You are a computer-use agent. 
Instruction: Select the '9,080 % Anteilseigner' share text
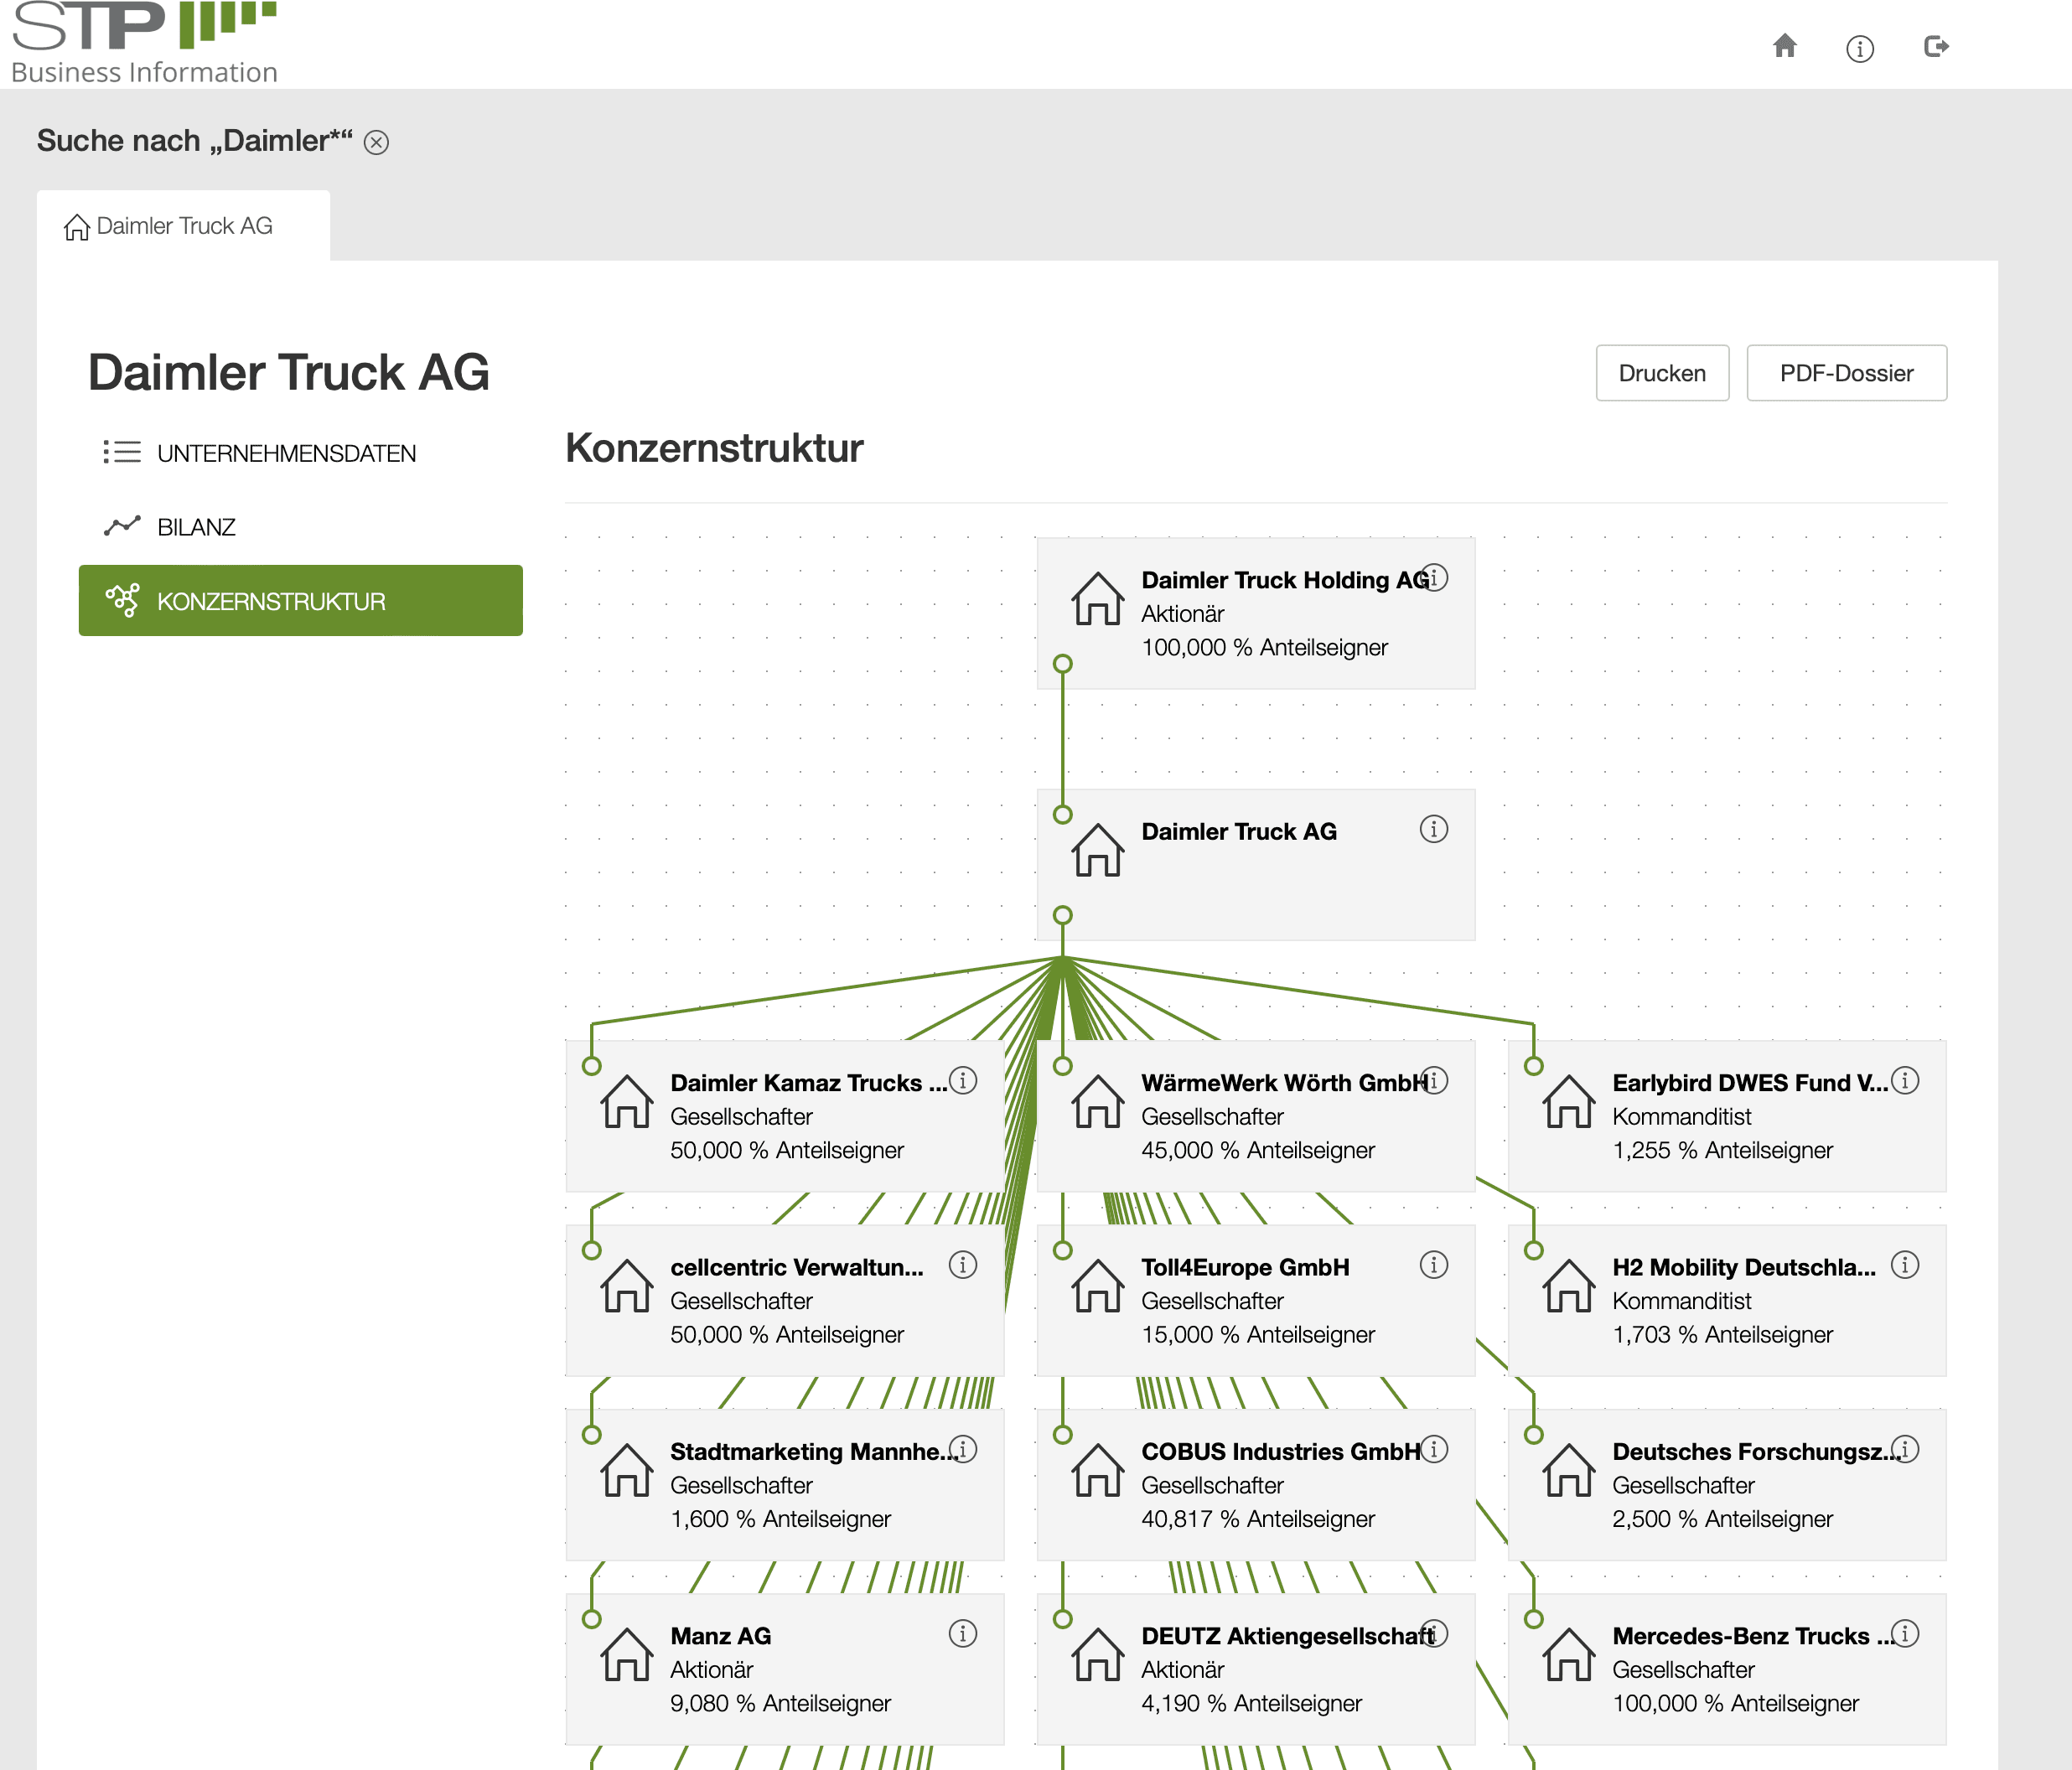[780, 1703]
